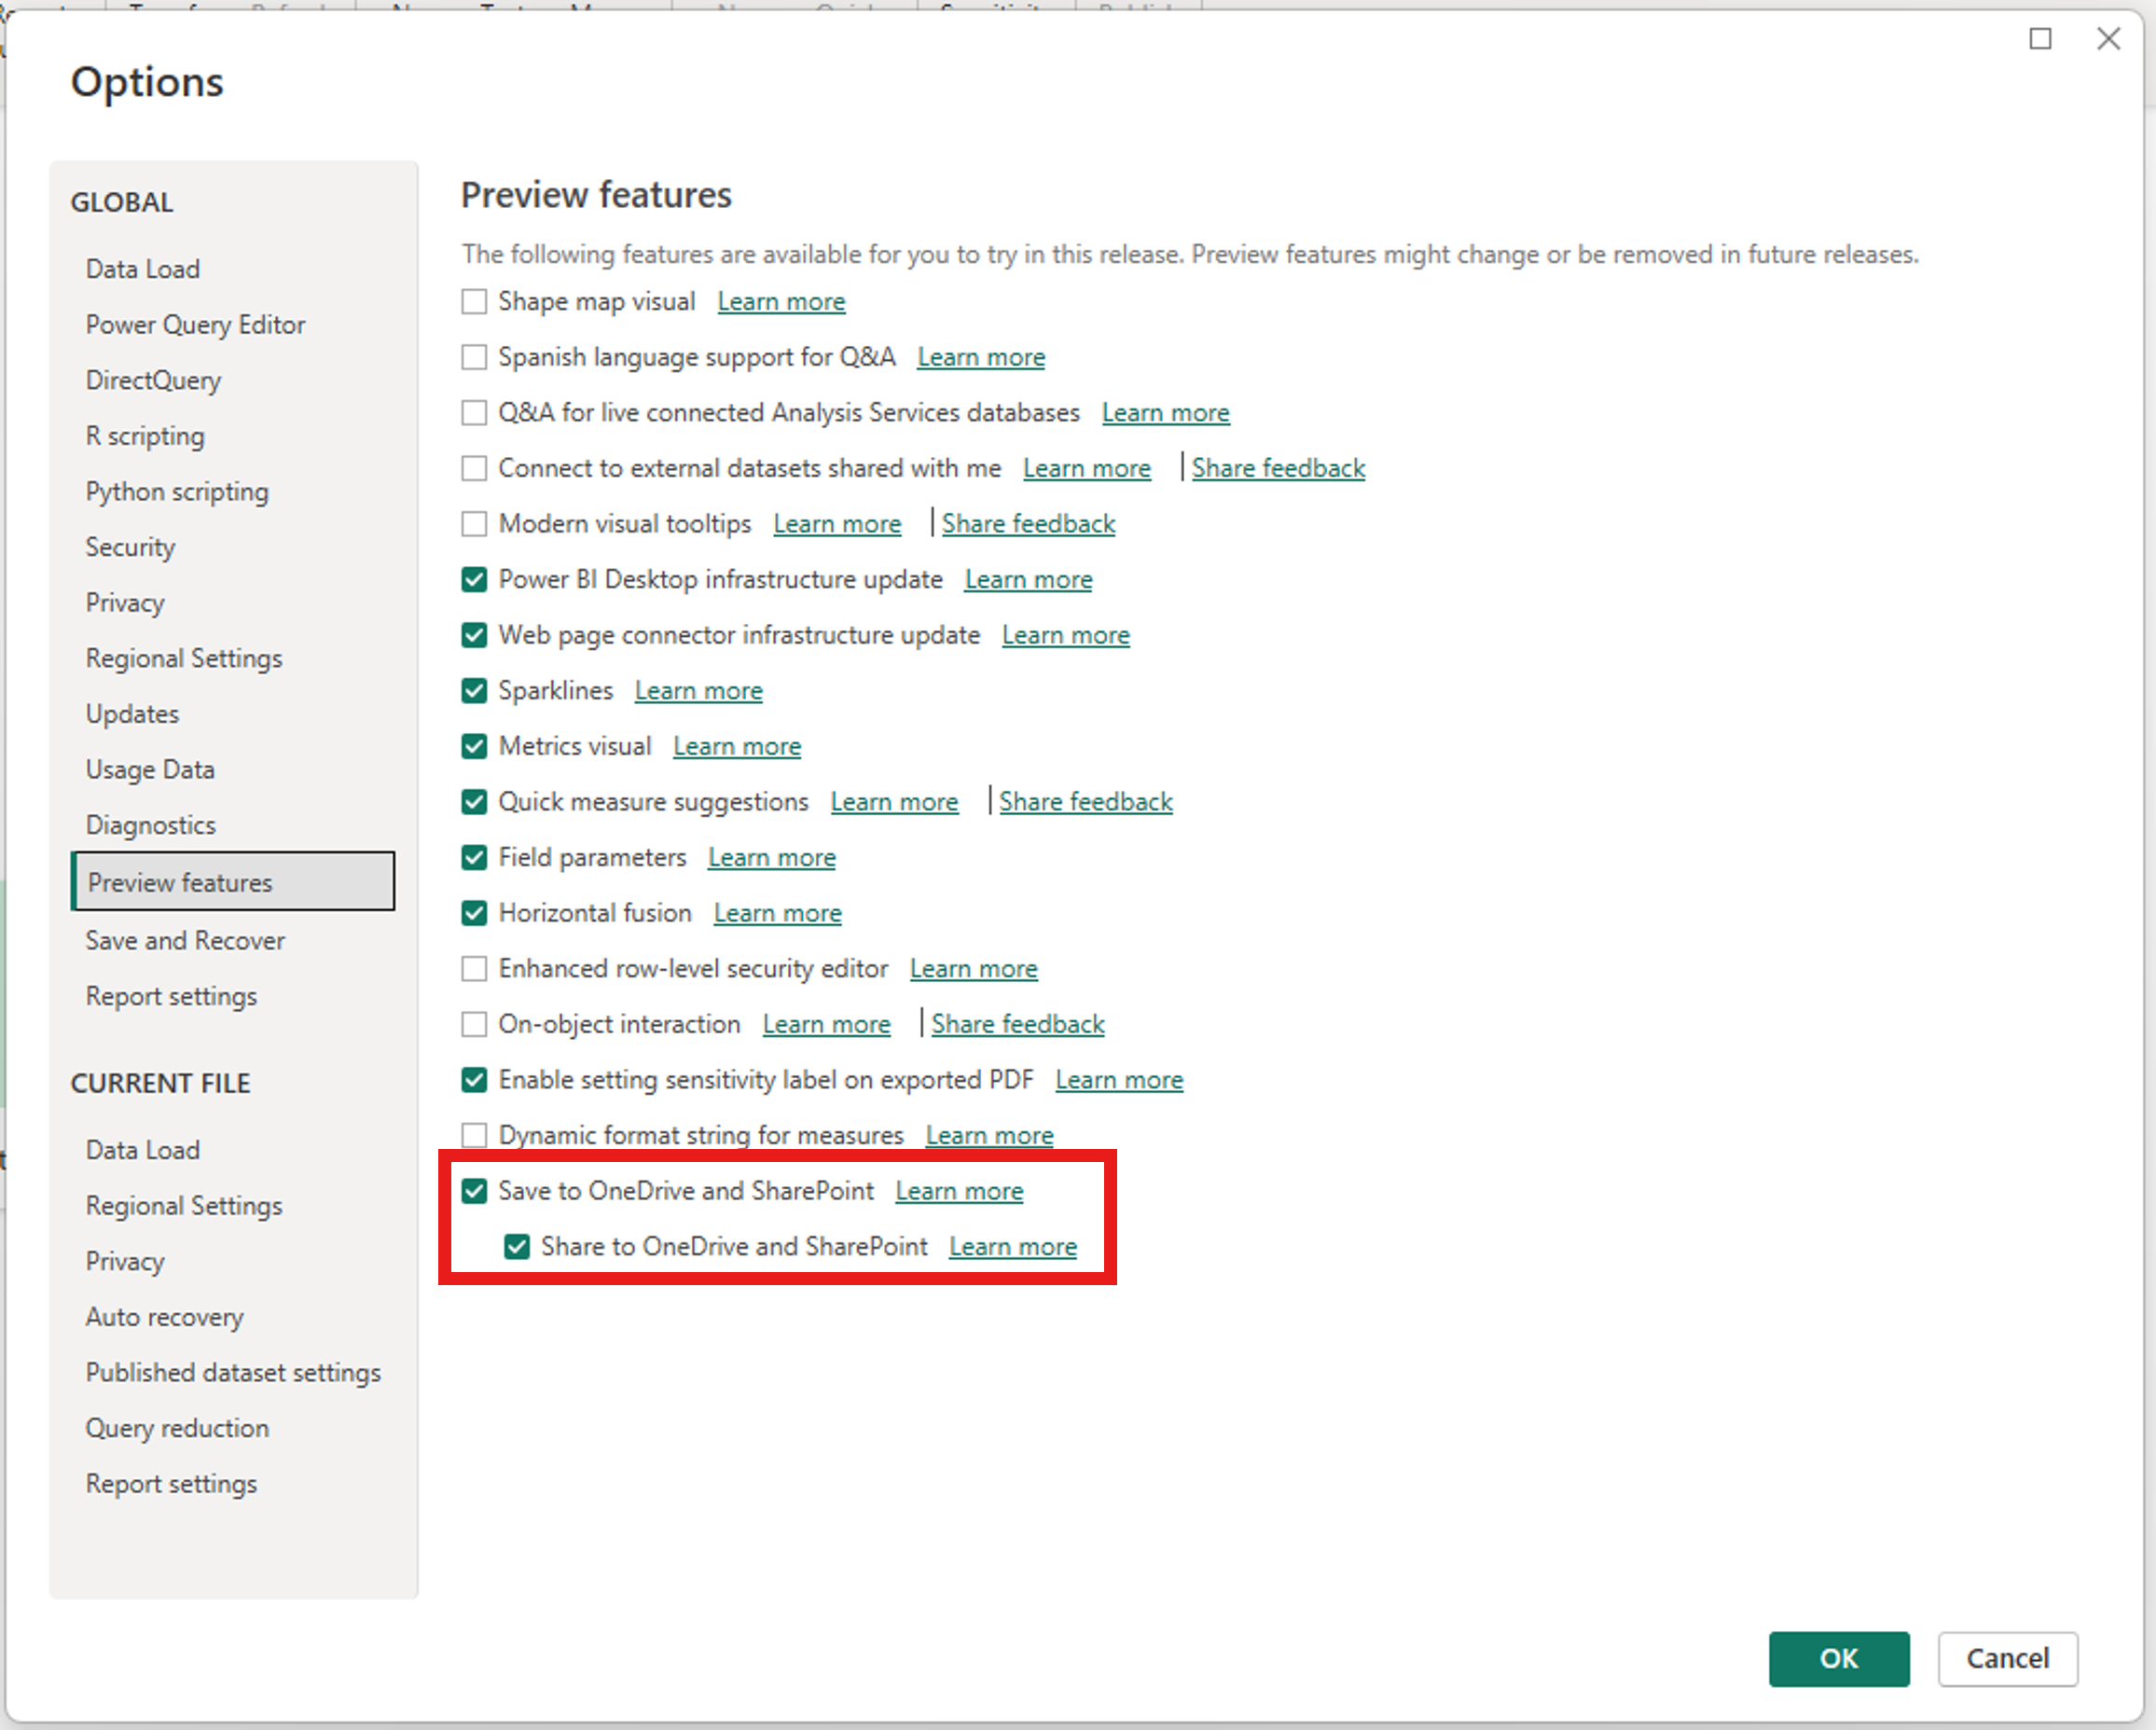This screenshot has width=2156, height=1730.
Task: Open Learn more for Horizontal fusion
Action: tap(777, 914)
